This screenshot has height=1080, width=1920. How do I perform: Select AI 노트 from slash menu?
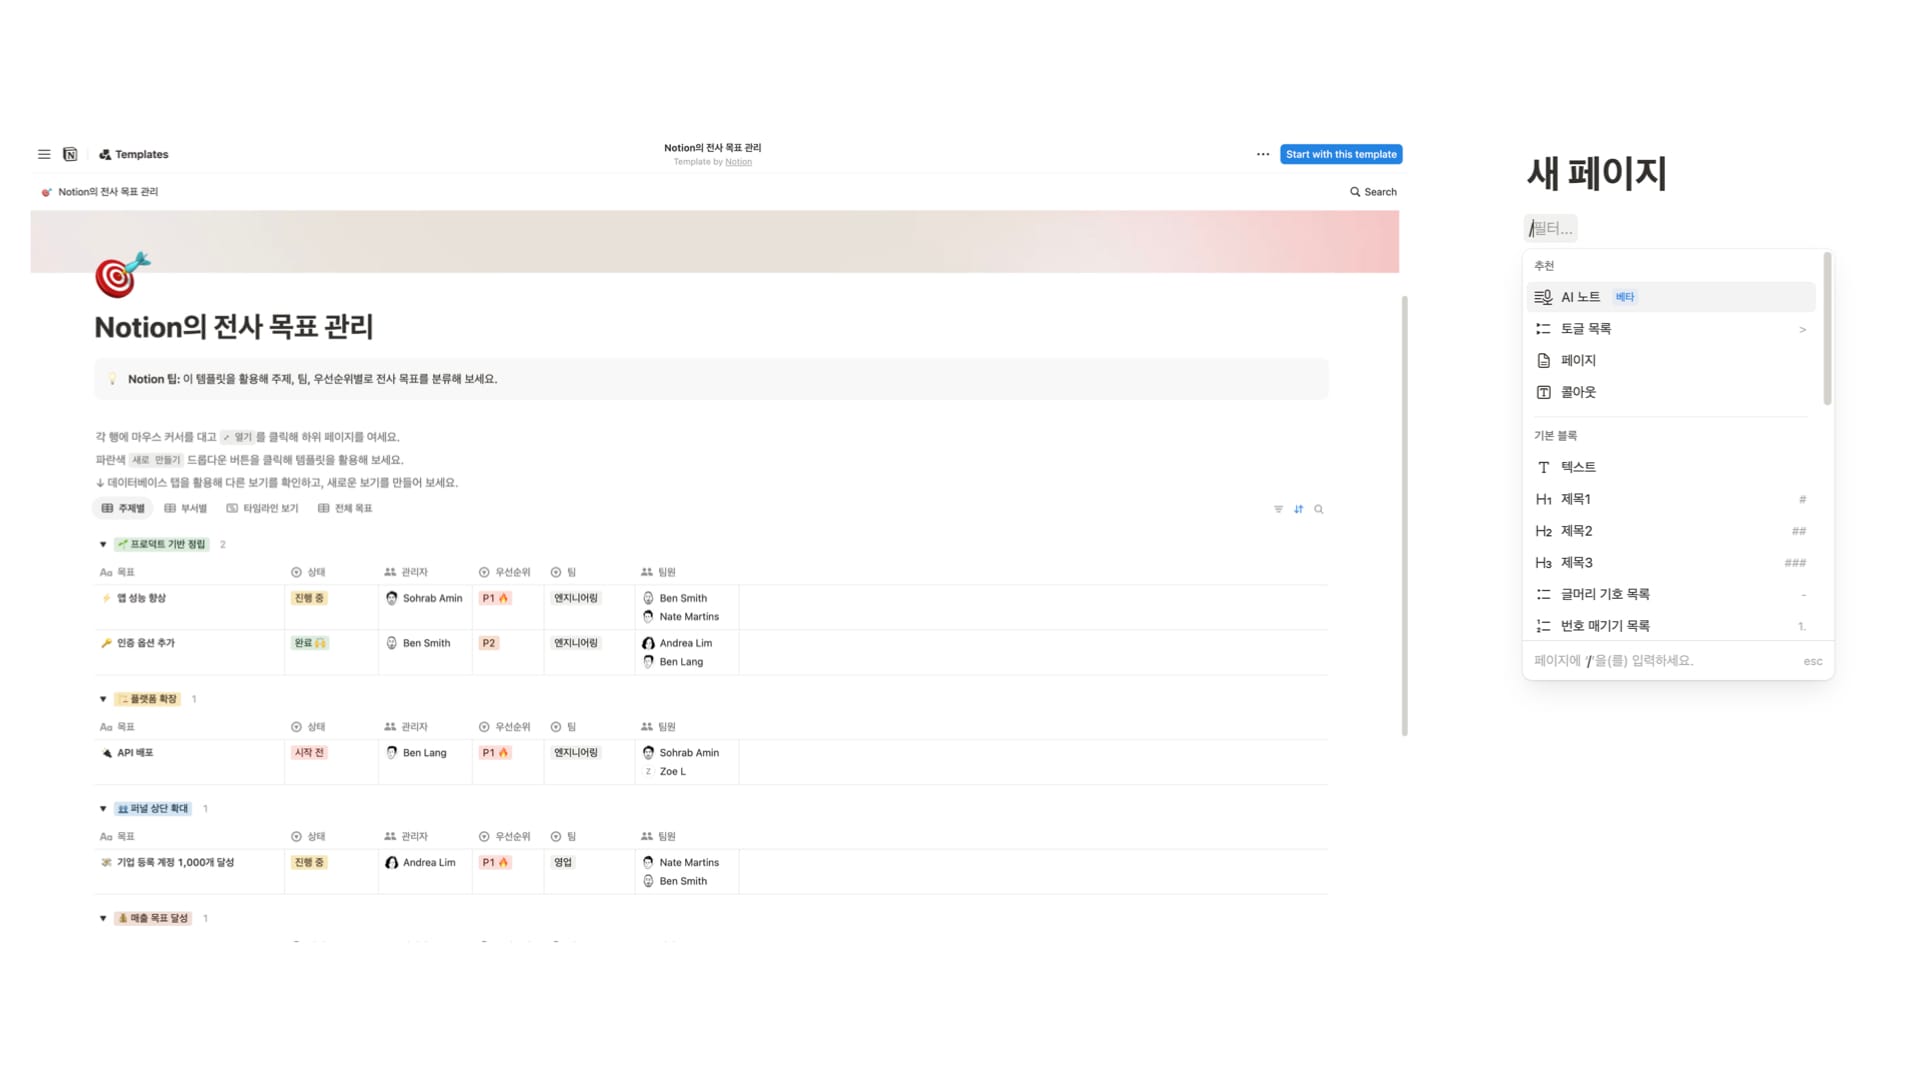[x=1671, y=297]
